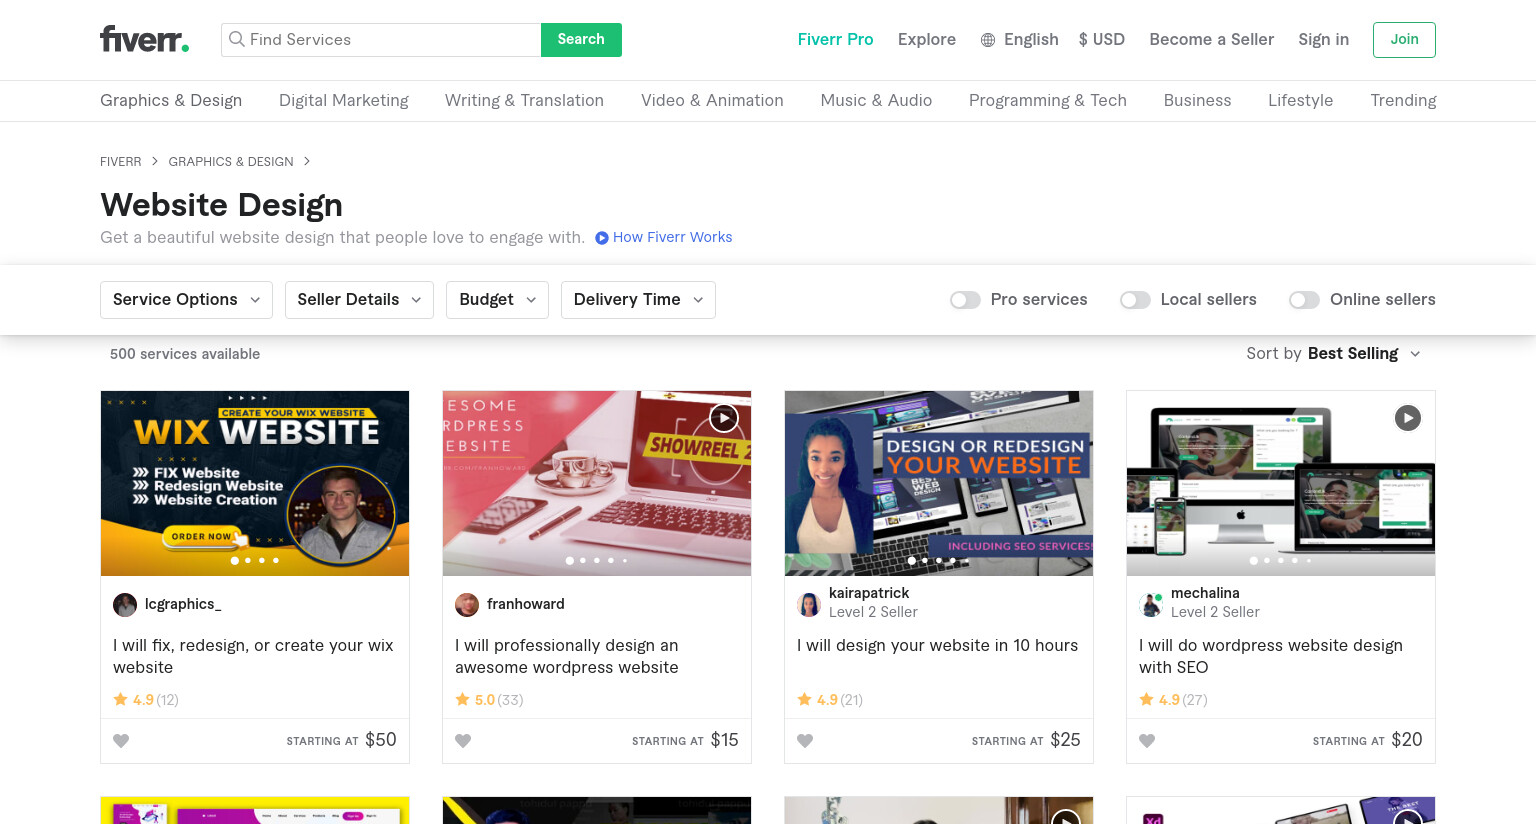
Task: Click seller name kairapatrick
Action: click(x=869, y=593)
